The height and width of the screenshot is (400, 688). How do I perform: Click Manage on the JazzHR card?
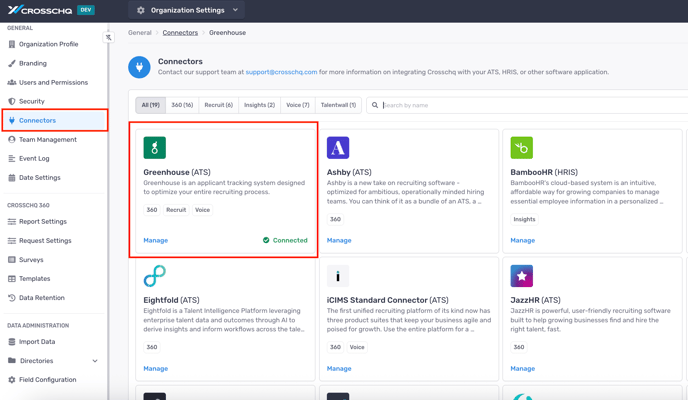coord(523,368)
